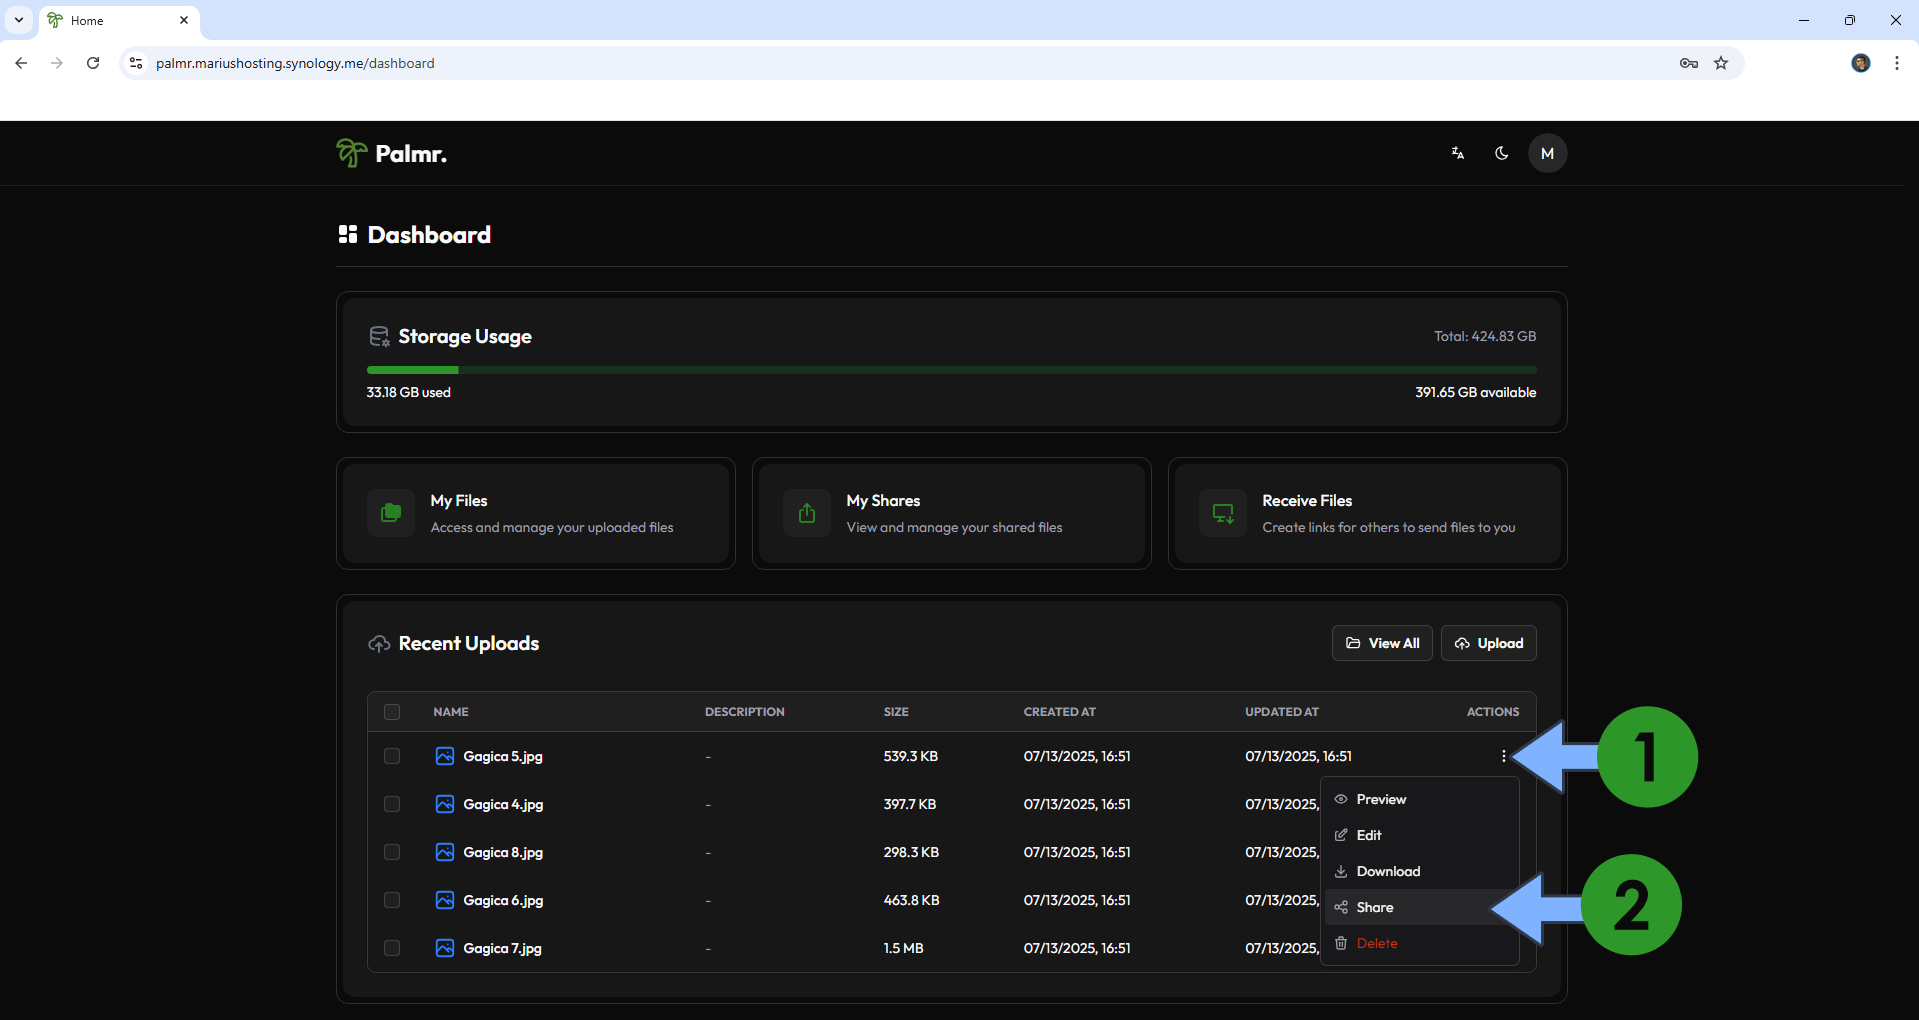
Task: Choose Delete in the context menu
Action: 1420,943
